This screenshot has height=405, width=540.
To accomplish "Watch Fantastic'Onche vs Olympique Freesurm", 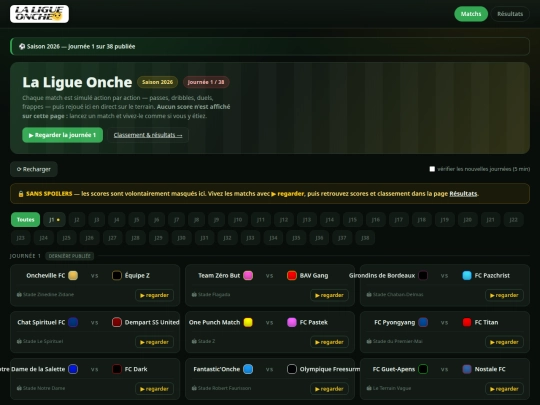I will point(329,389).
